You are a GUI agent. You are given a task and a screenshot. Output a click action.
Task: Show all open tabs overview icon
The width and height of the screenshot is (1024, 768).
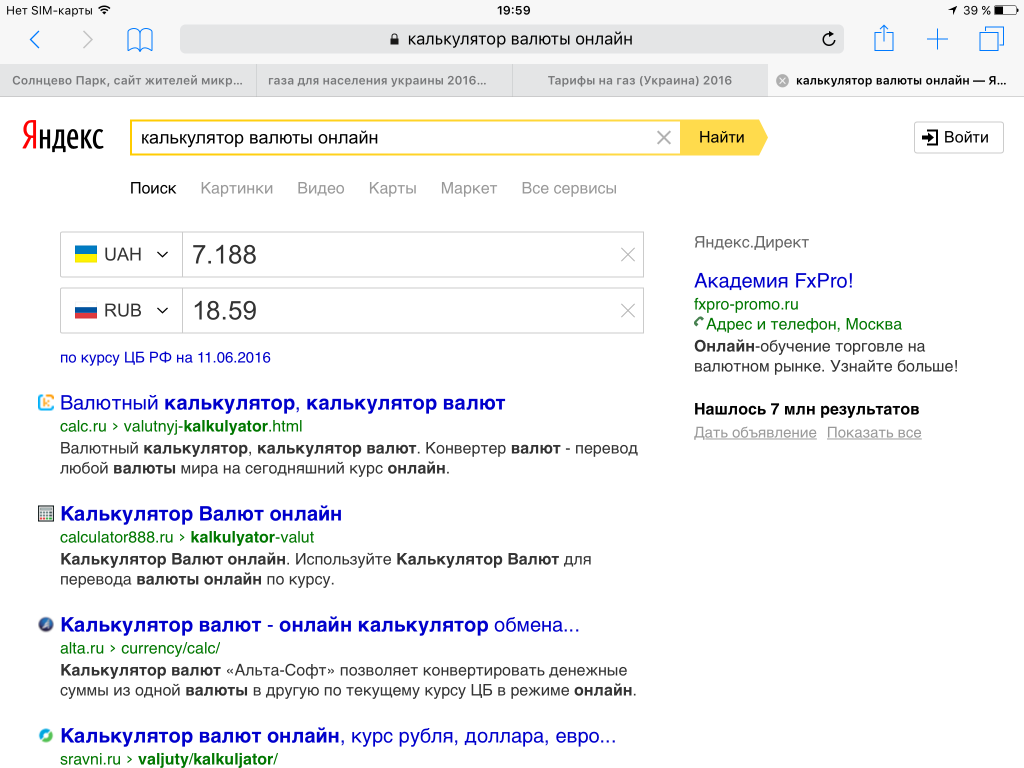(x=991, y=39)
